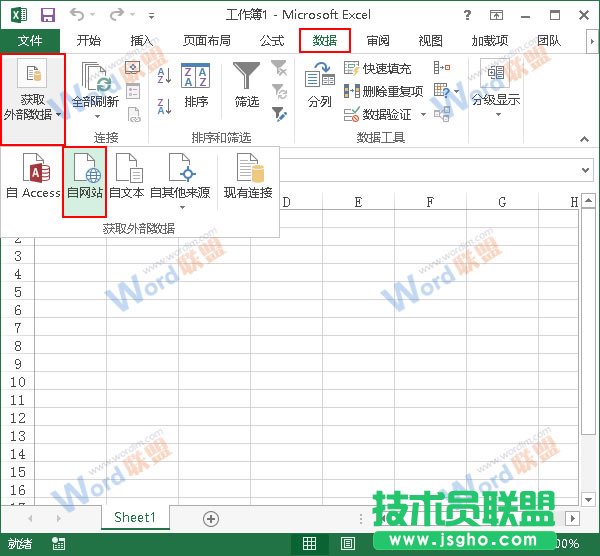Click the What-If Analysis icon
The width and height of the screenshot is (600, 556).
coord(442,91)
